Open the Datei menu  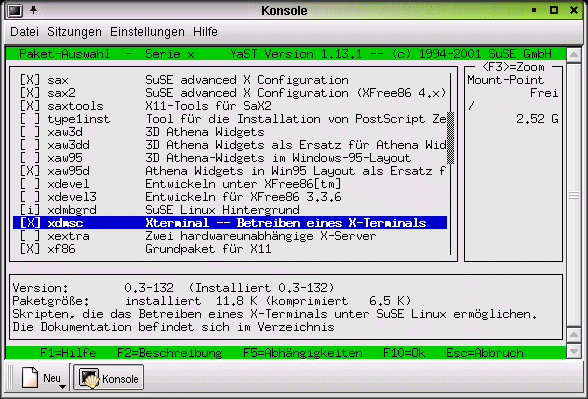point(24,32)
